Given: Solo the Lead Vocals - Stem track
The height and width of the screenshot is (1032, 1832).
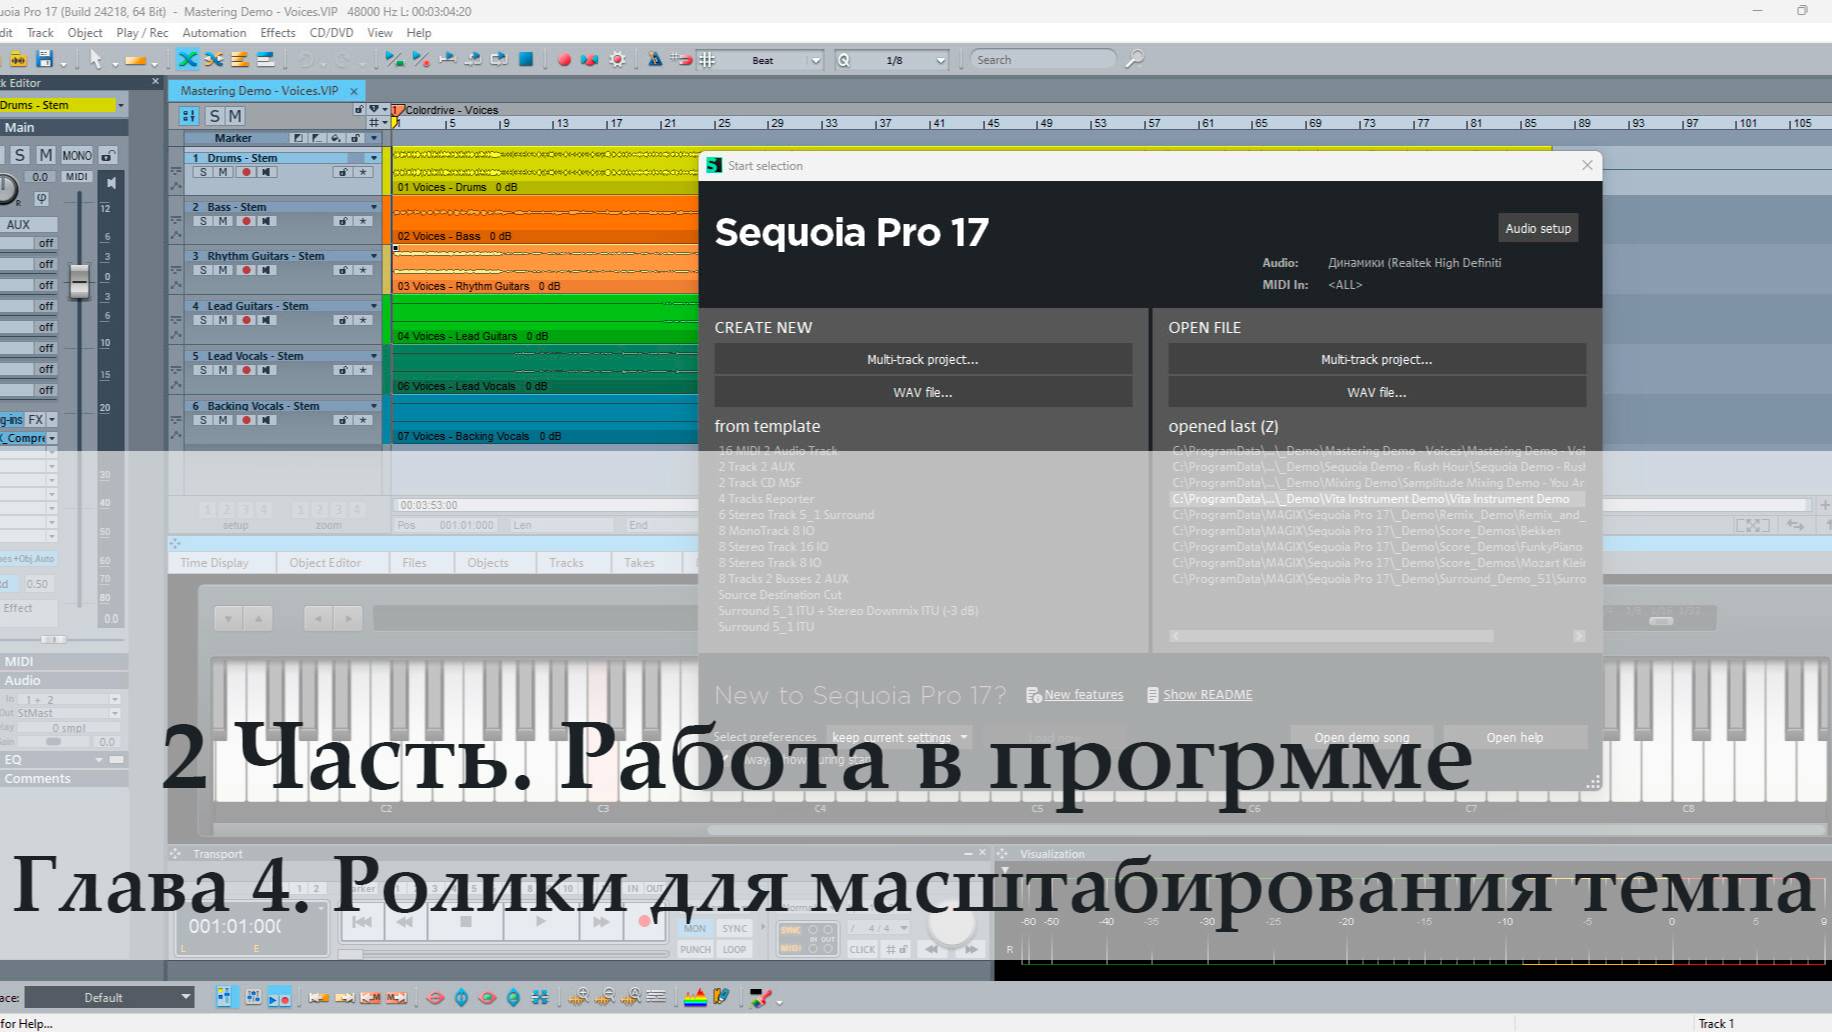Looking at the screenshot, I should 203,370.
